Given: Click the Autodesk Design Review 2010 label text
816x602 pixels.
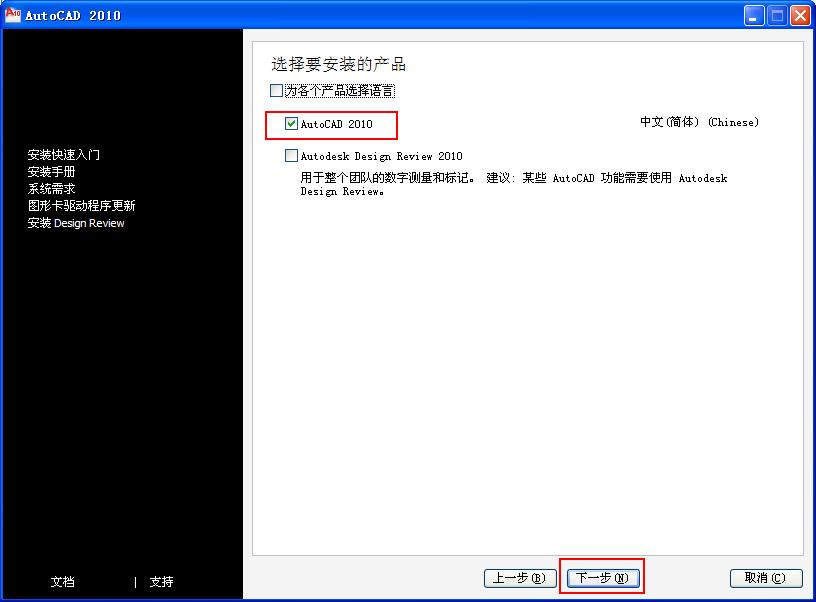Looking at the screenshot, I should [x=381, y=156].
